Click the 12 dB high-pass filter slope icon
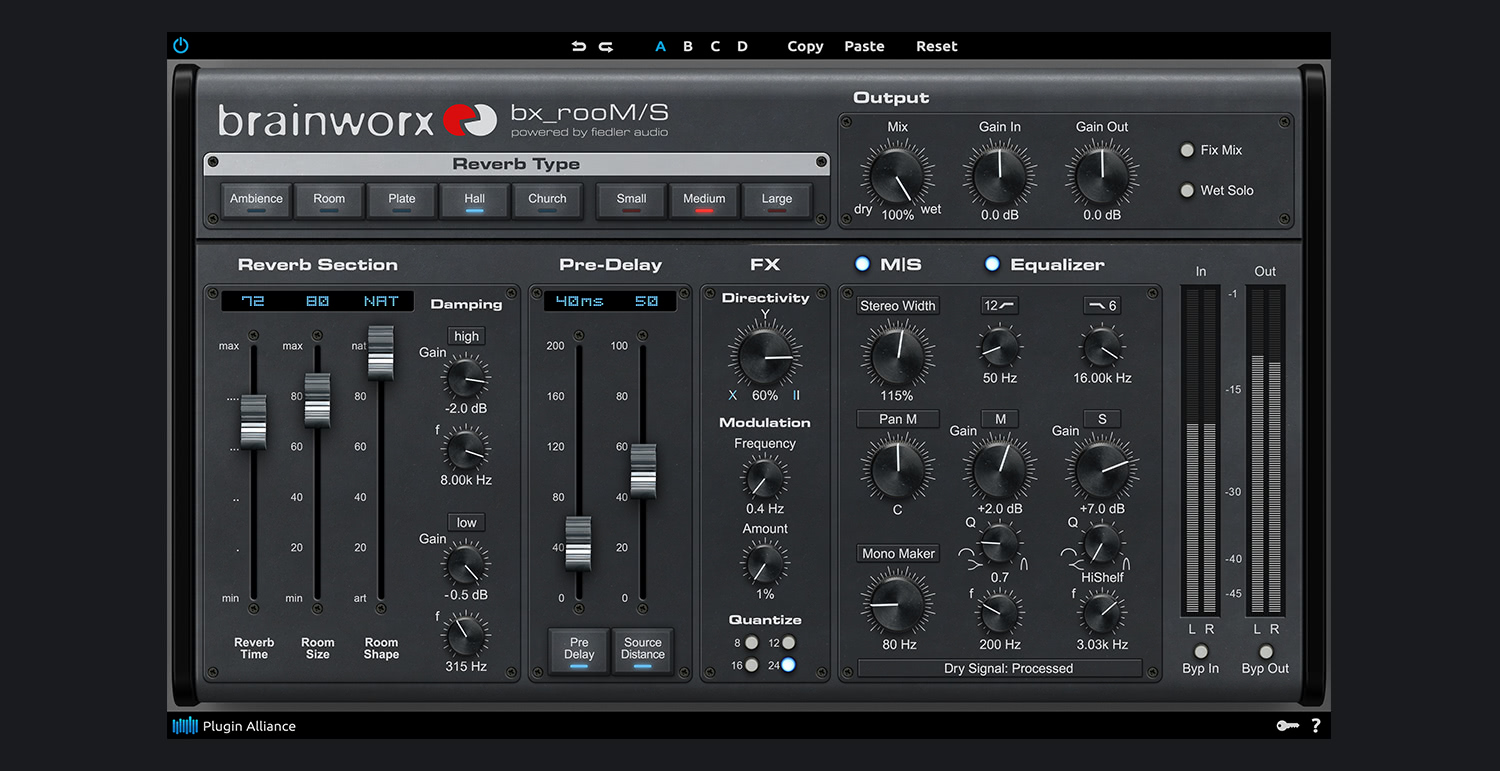The width and height of the screenshot is (1500, 771). pos(999,306)
